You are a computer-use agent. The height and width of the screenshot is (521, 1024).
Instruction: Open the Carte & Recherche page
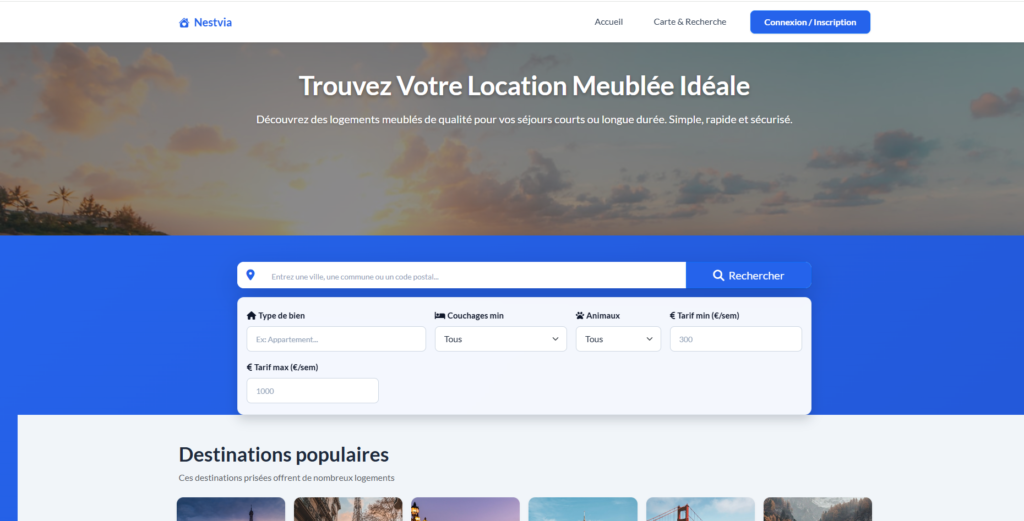point(689,22)
